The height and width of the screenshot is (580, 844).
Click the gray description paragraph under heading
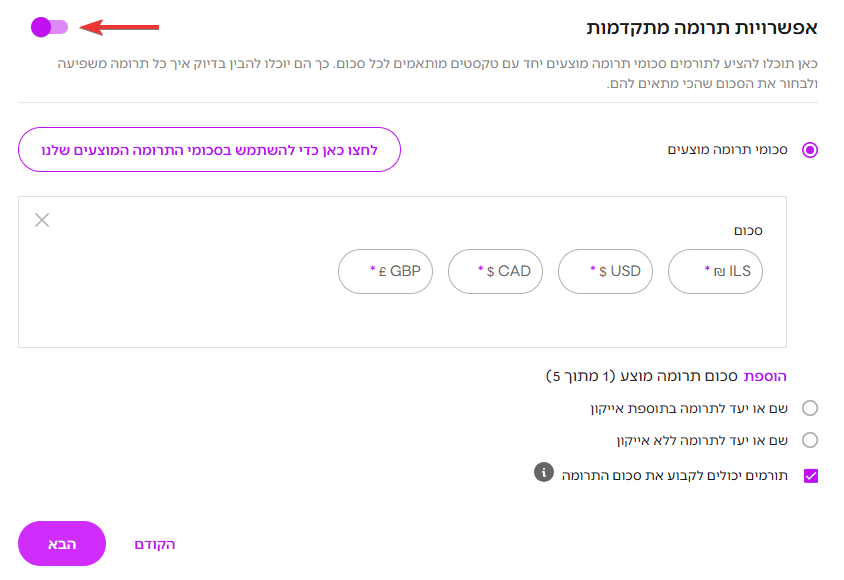coord(438,74)
